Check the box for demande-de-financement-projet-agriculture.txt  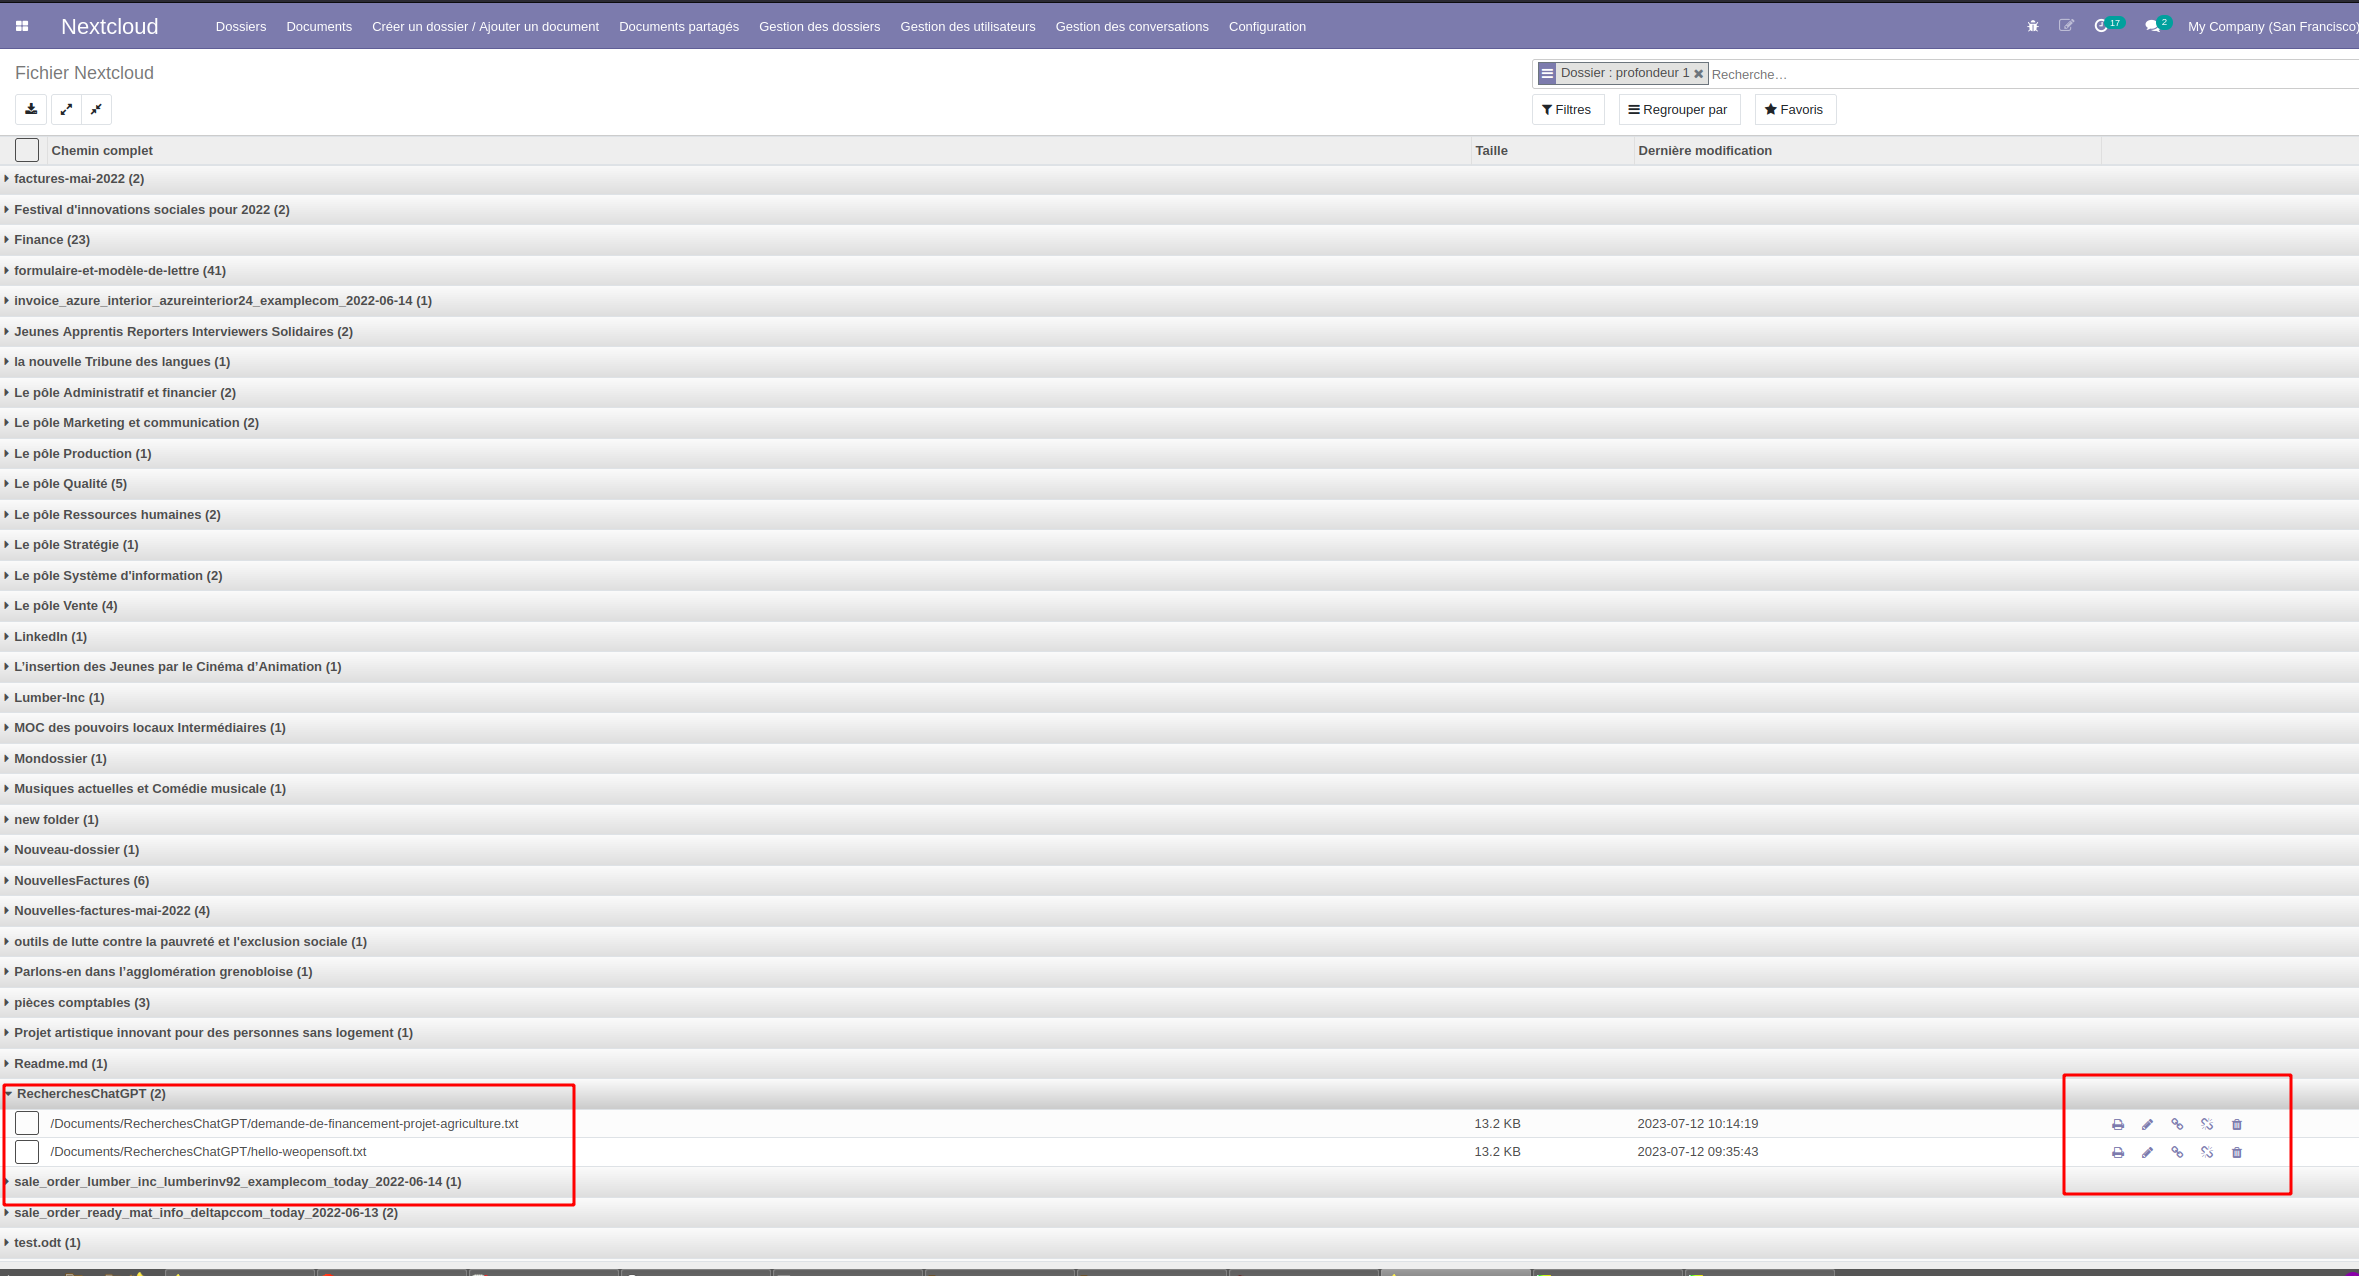coord(27,1123)
